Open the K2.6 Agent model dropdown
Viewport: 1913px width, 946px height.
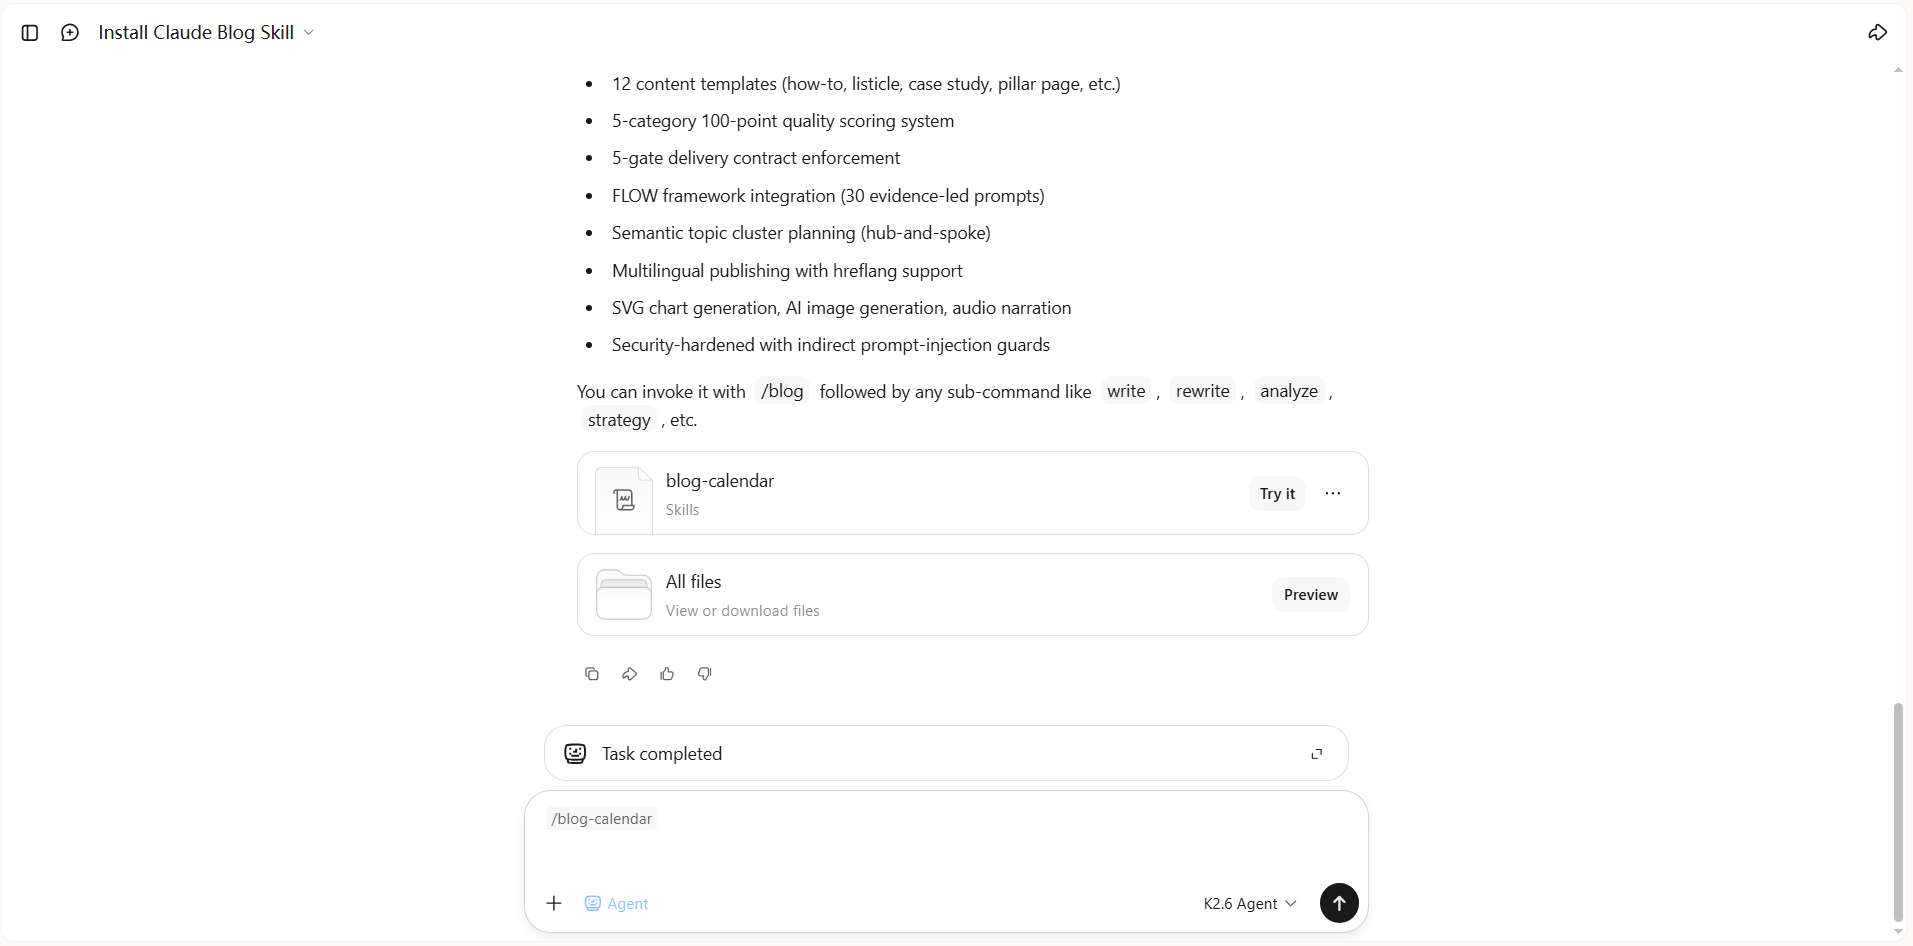coord(1250,903)
